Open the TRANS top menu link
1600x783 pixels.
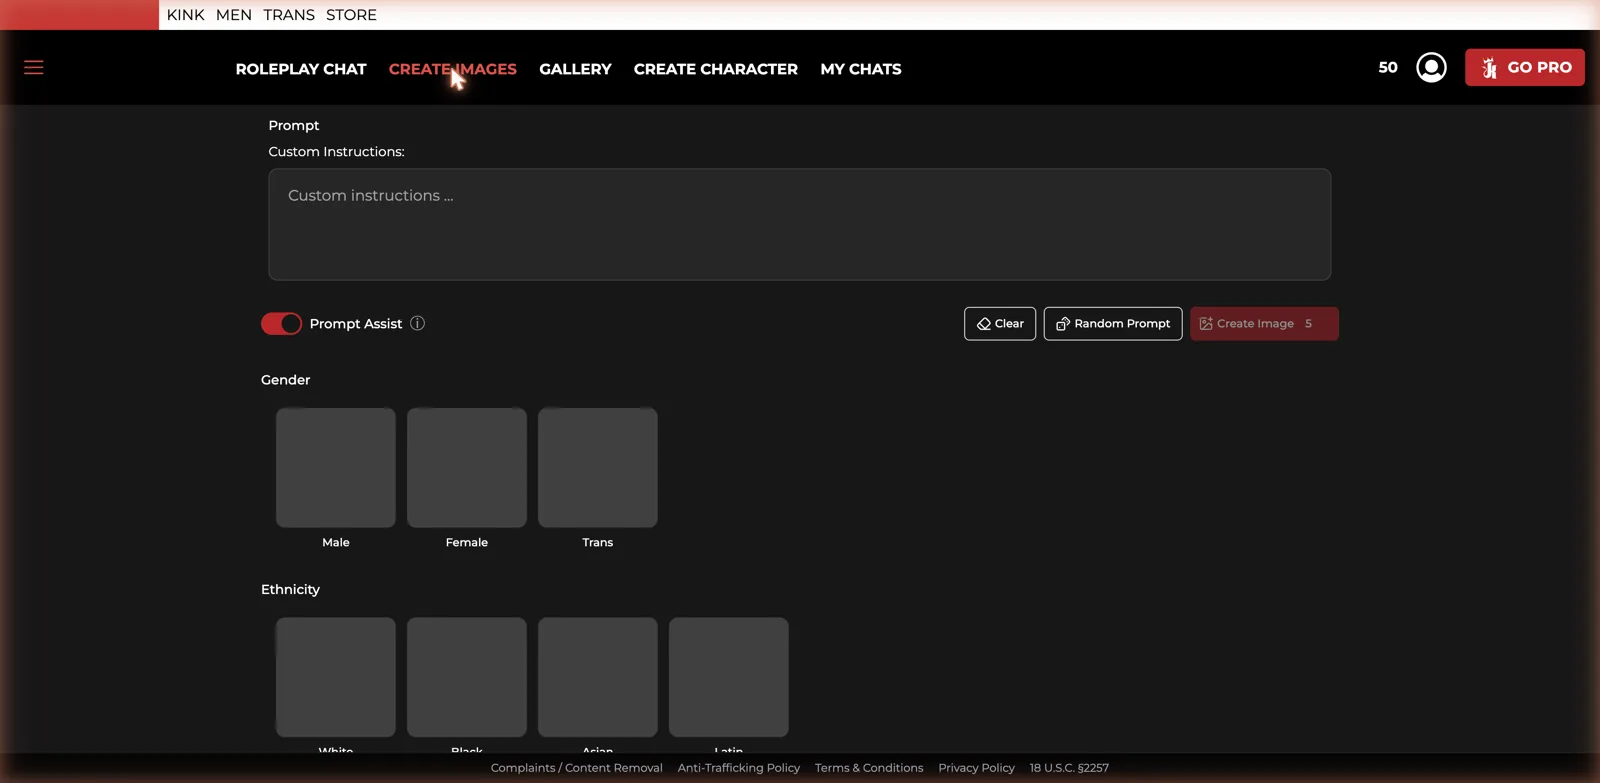click(x=289, y=15)
